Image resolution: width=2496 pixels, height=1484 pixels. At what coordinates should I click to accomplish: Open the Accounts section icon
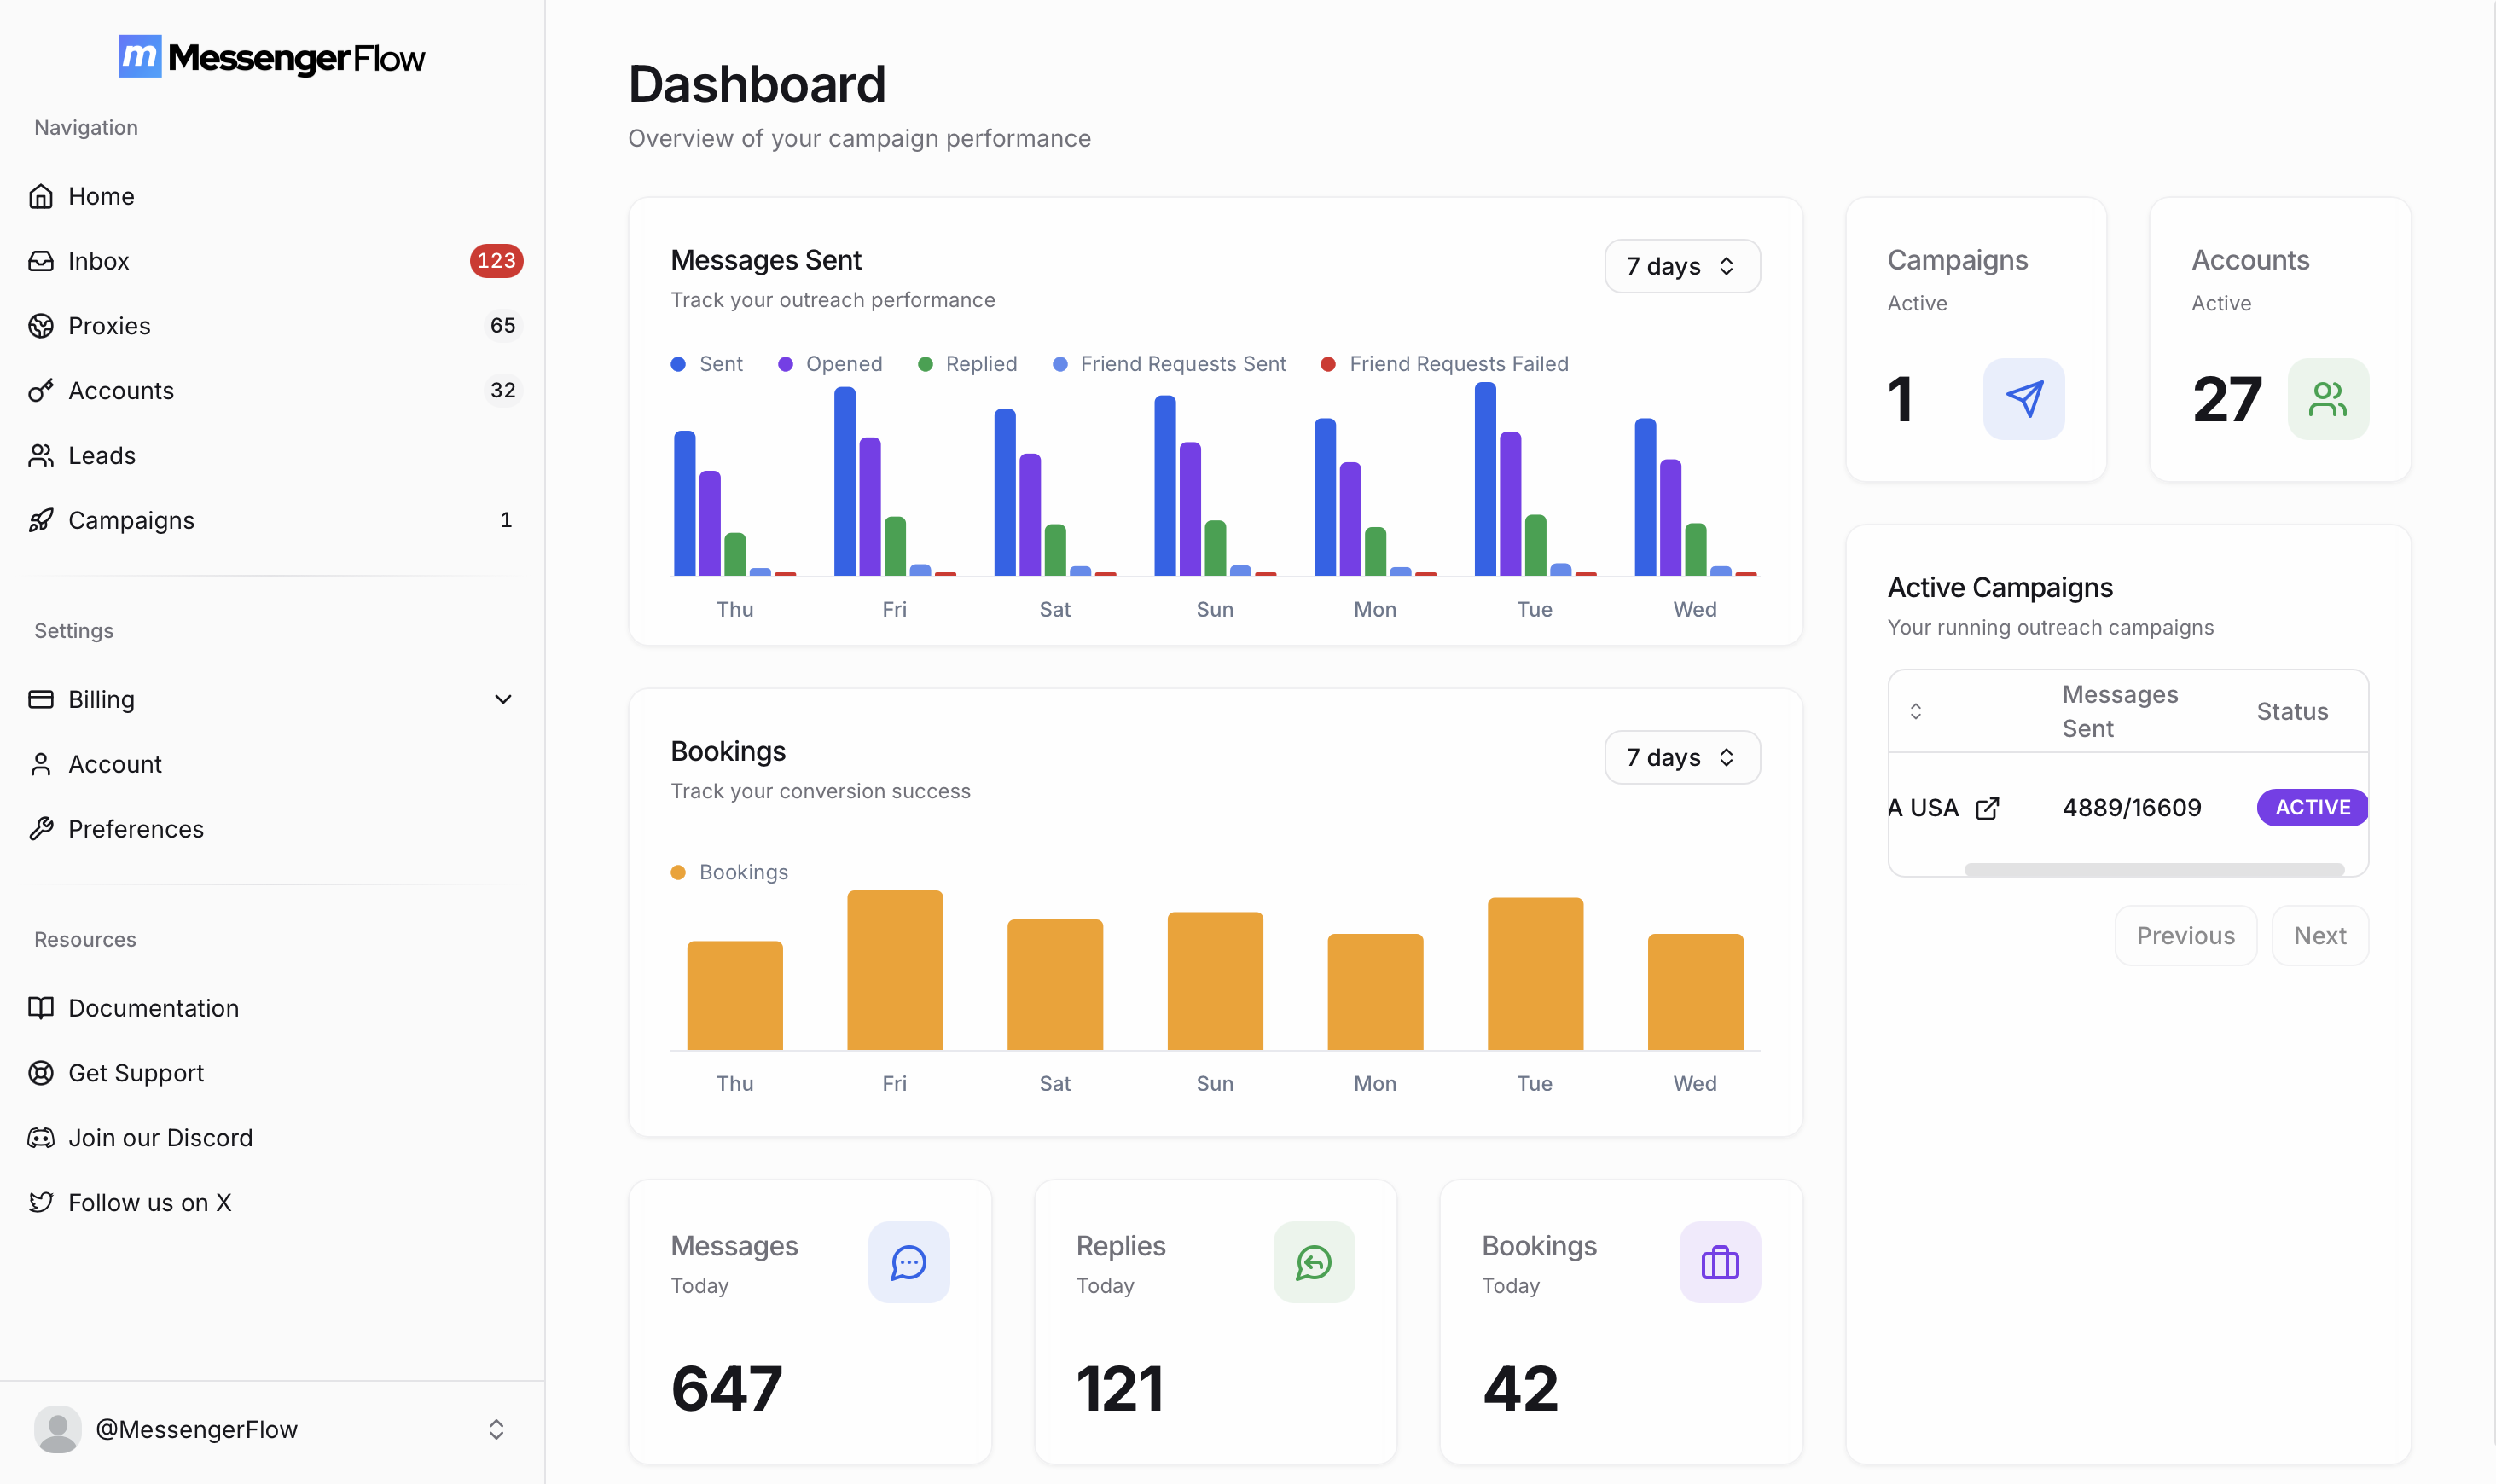[41, 390]
